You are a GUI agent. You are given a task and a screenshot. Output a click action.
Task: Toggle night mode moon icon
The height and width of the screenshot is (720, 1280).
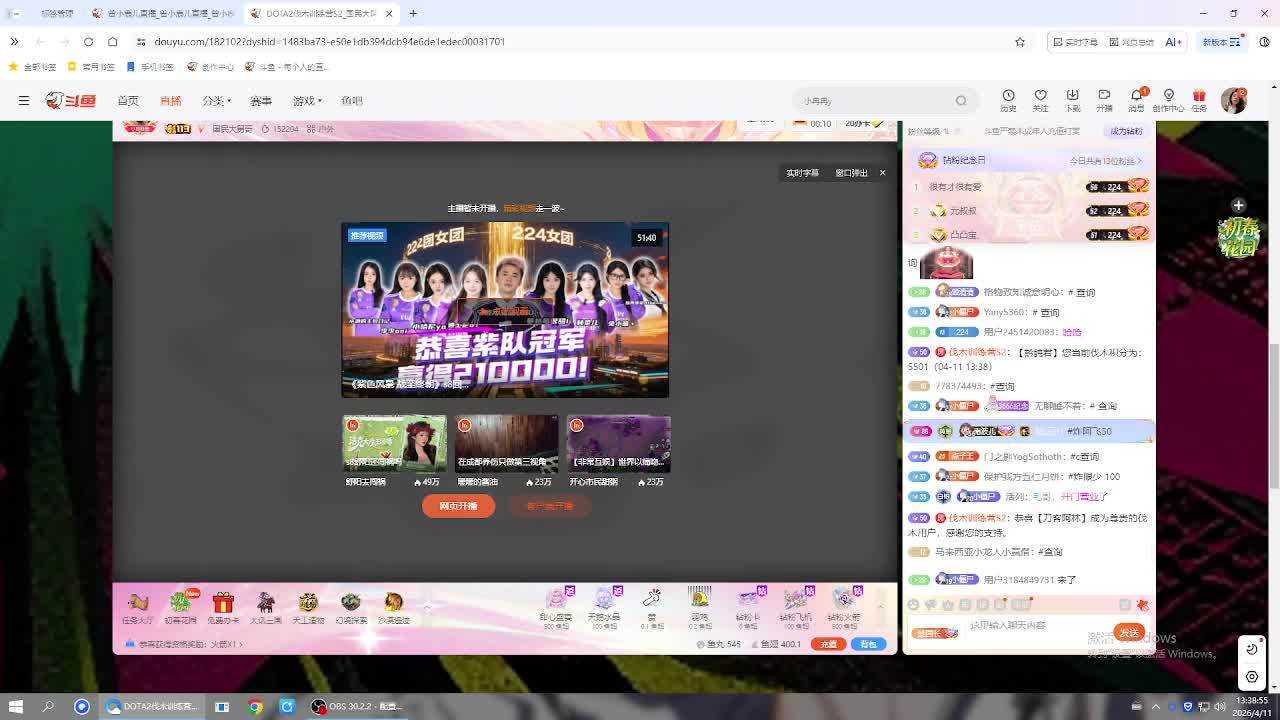(1252, 649)
